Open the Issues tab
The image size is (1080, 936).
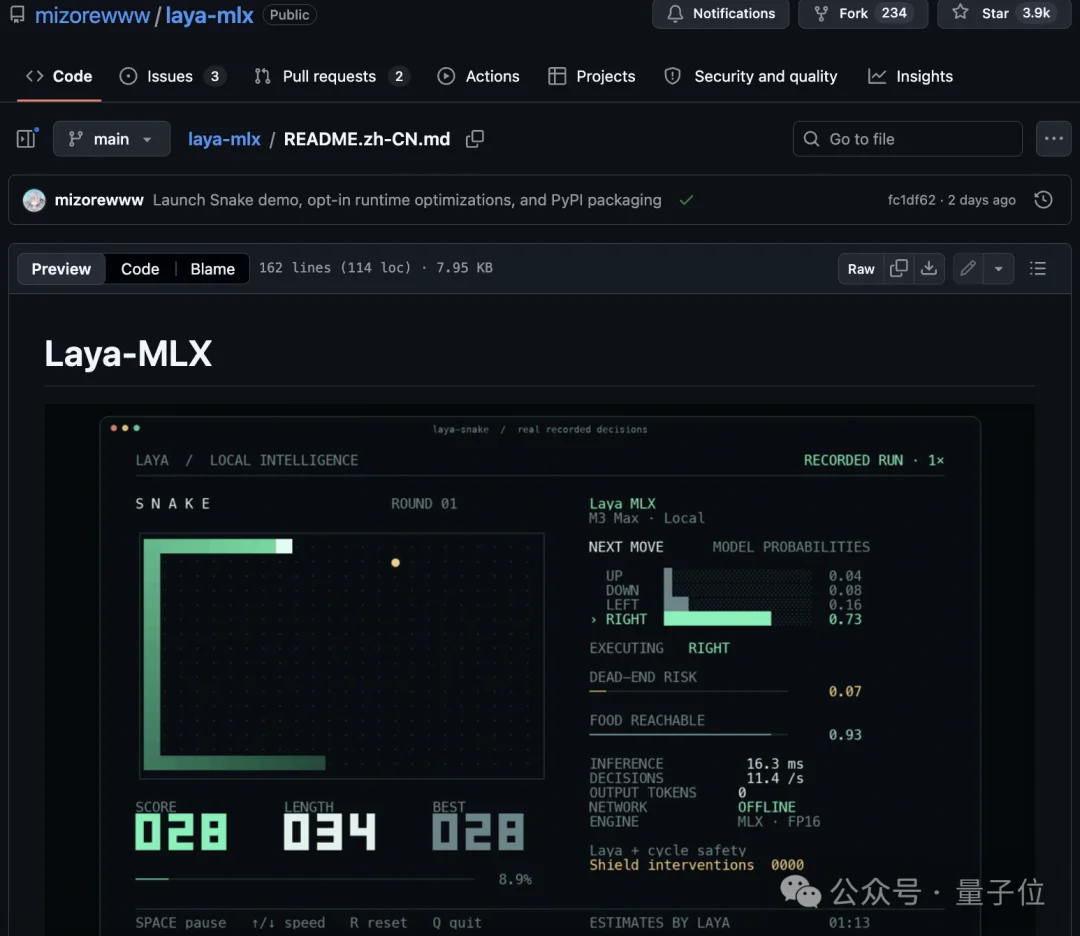[x=172, y=76]
